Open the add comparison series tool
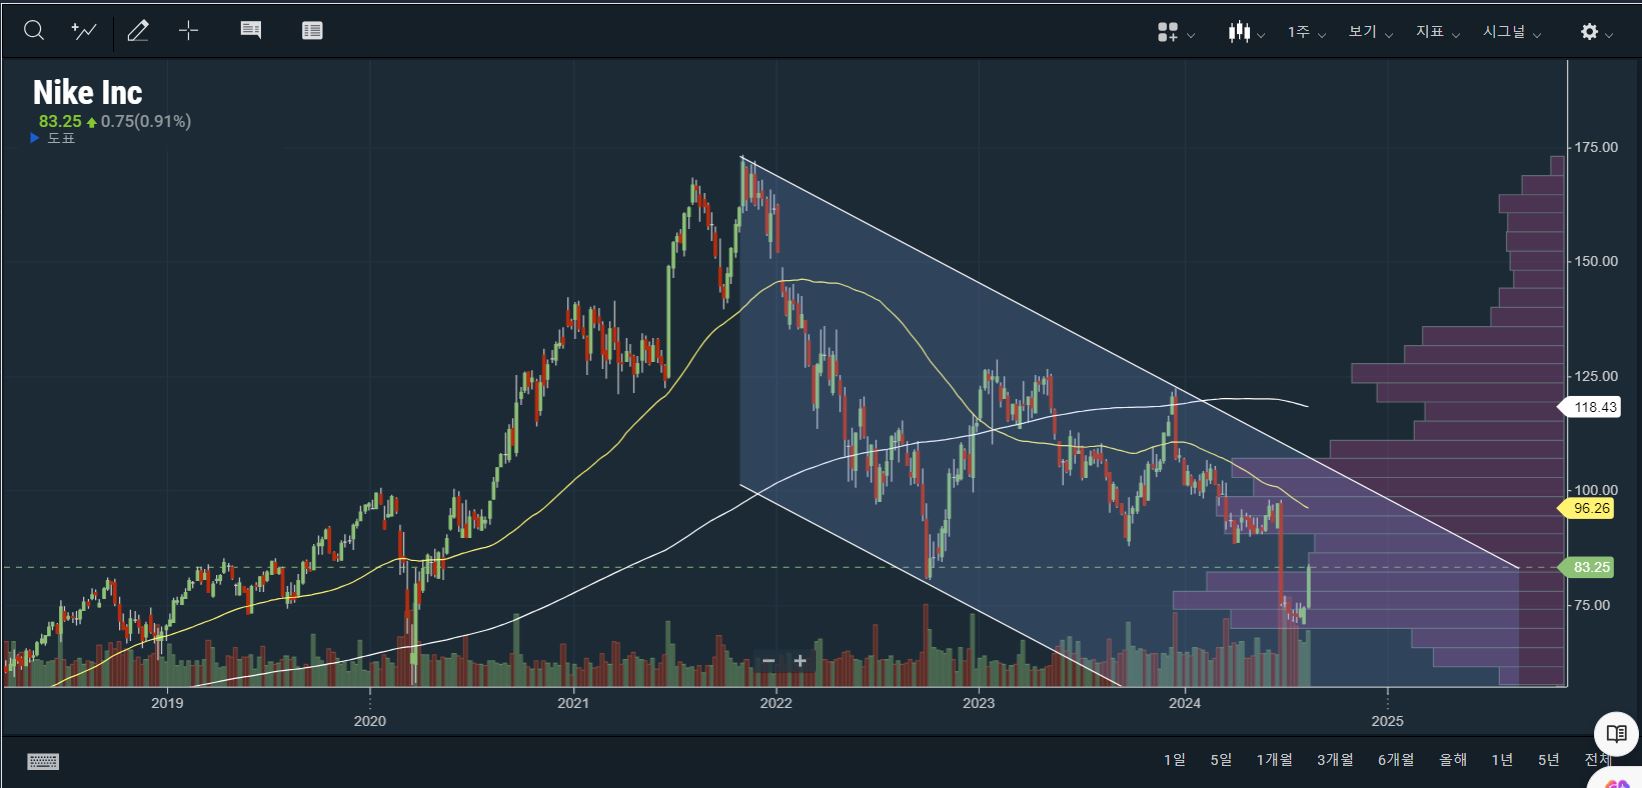1642x788 pixels. 84,31
